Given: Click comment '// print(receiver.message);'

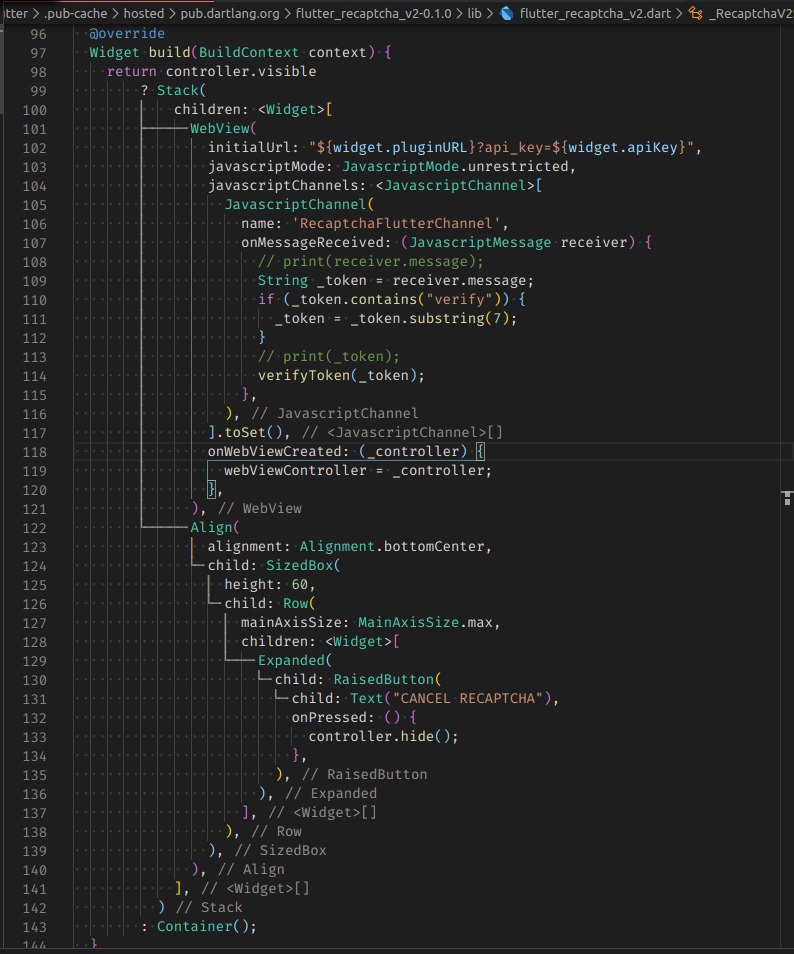Looking at the screenshot, I should (x=371, y=261).
